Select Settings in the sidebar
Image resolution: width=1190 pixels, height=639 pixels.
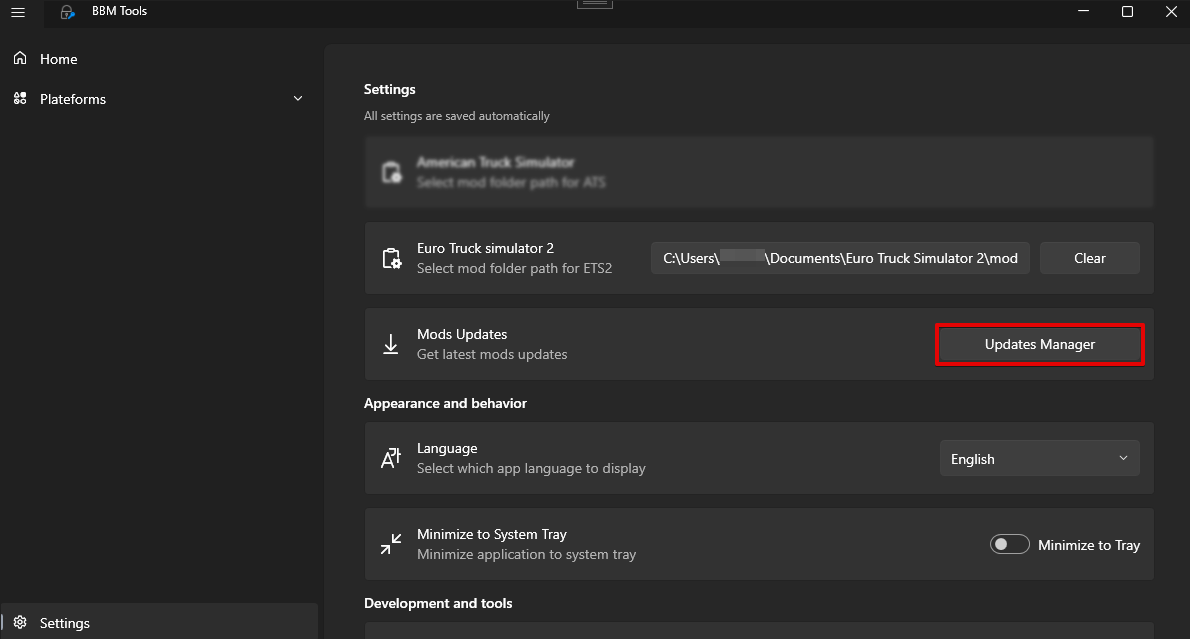point(64,622)
